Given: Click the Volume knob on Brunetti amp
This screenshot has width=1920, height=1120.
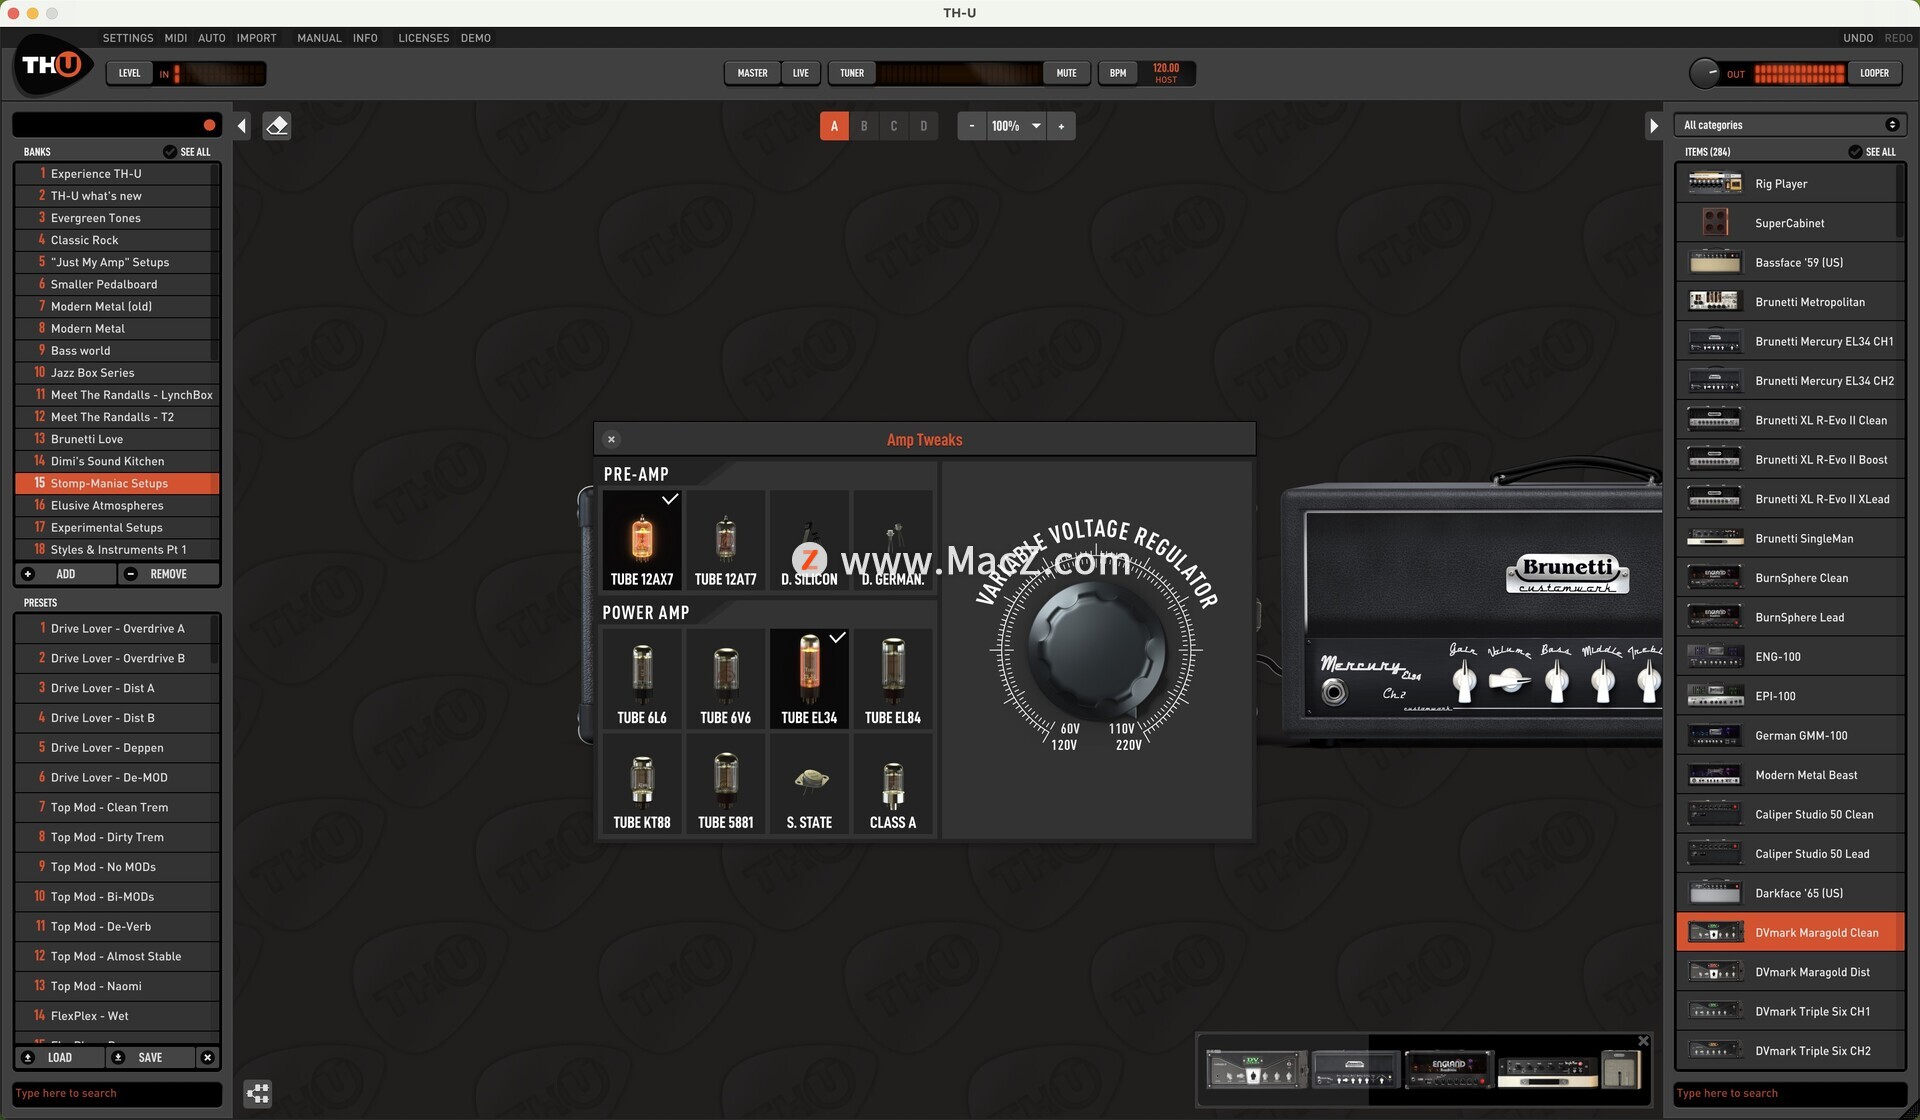Looking at the screenshot, I should tap(1509, 682).
